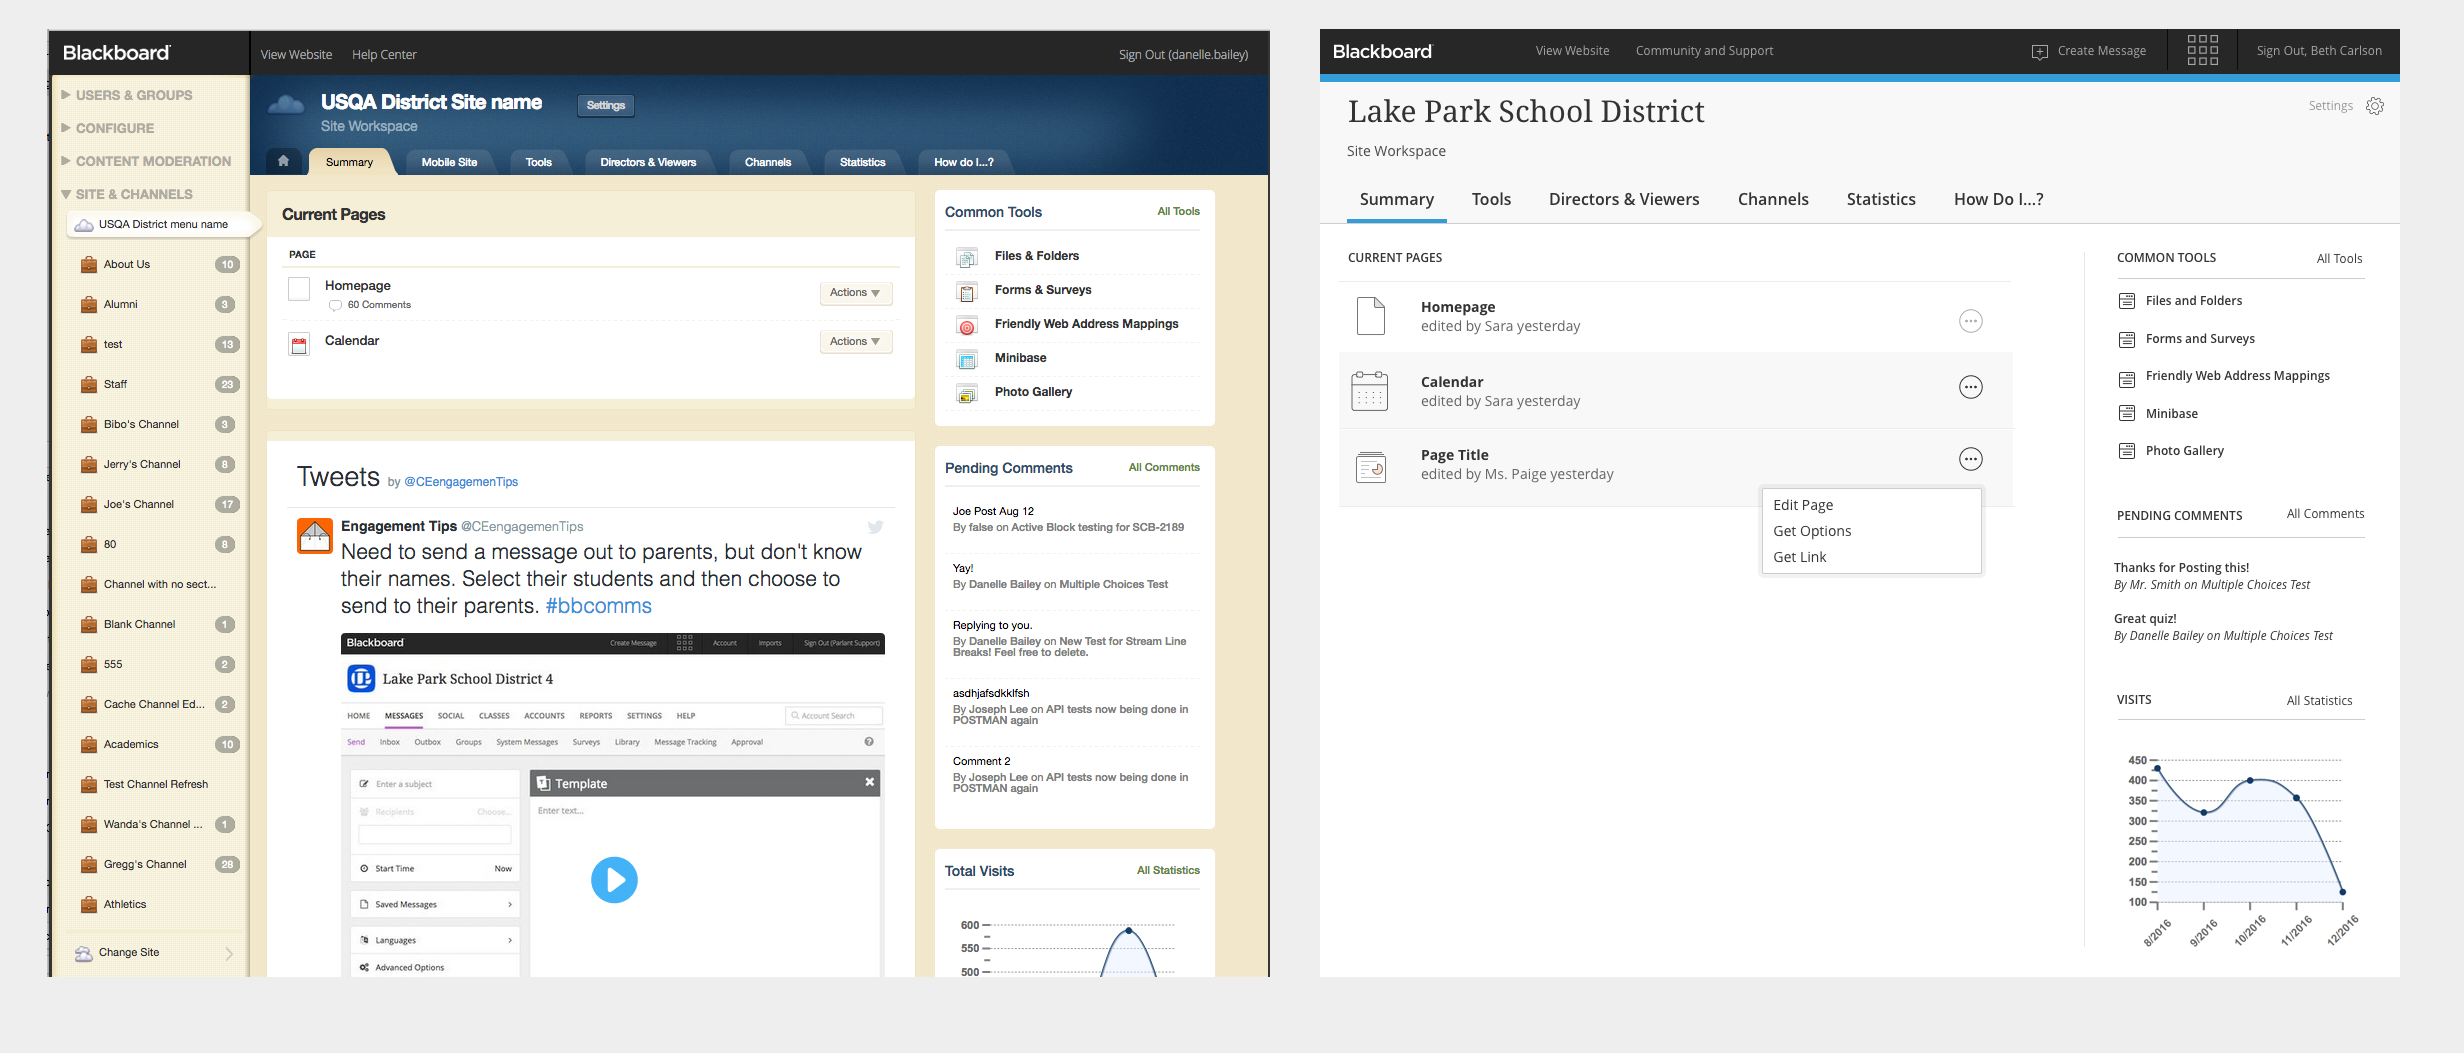The width and height of the screenshot is (2464, 1053).
Task: Click the Page Title page icon
Action: point(1371,466)
